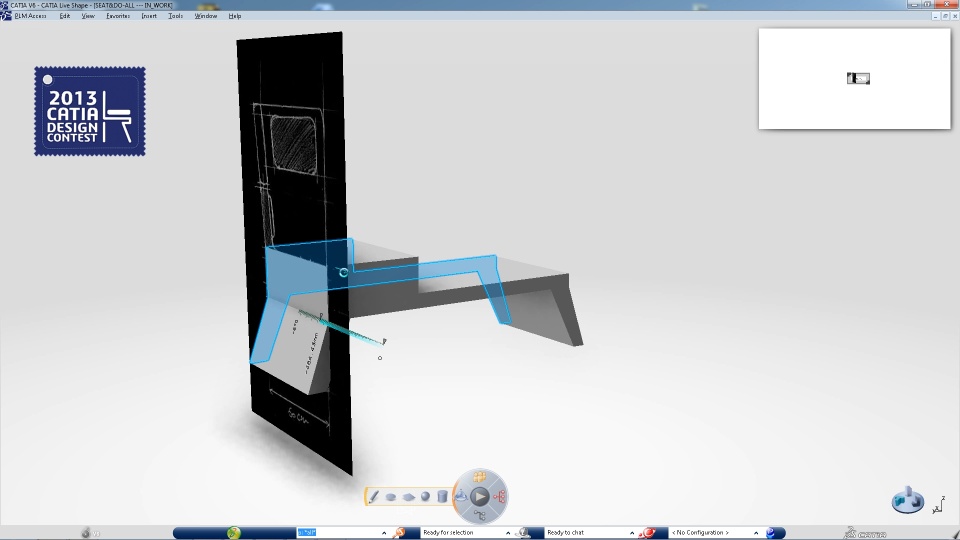This screenshot has height=540, width=960.
Task: Expand the Ready for selection dropdown arrow
Action: point(508,533)
